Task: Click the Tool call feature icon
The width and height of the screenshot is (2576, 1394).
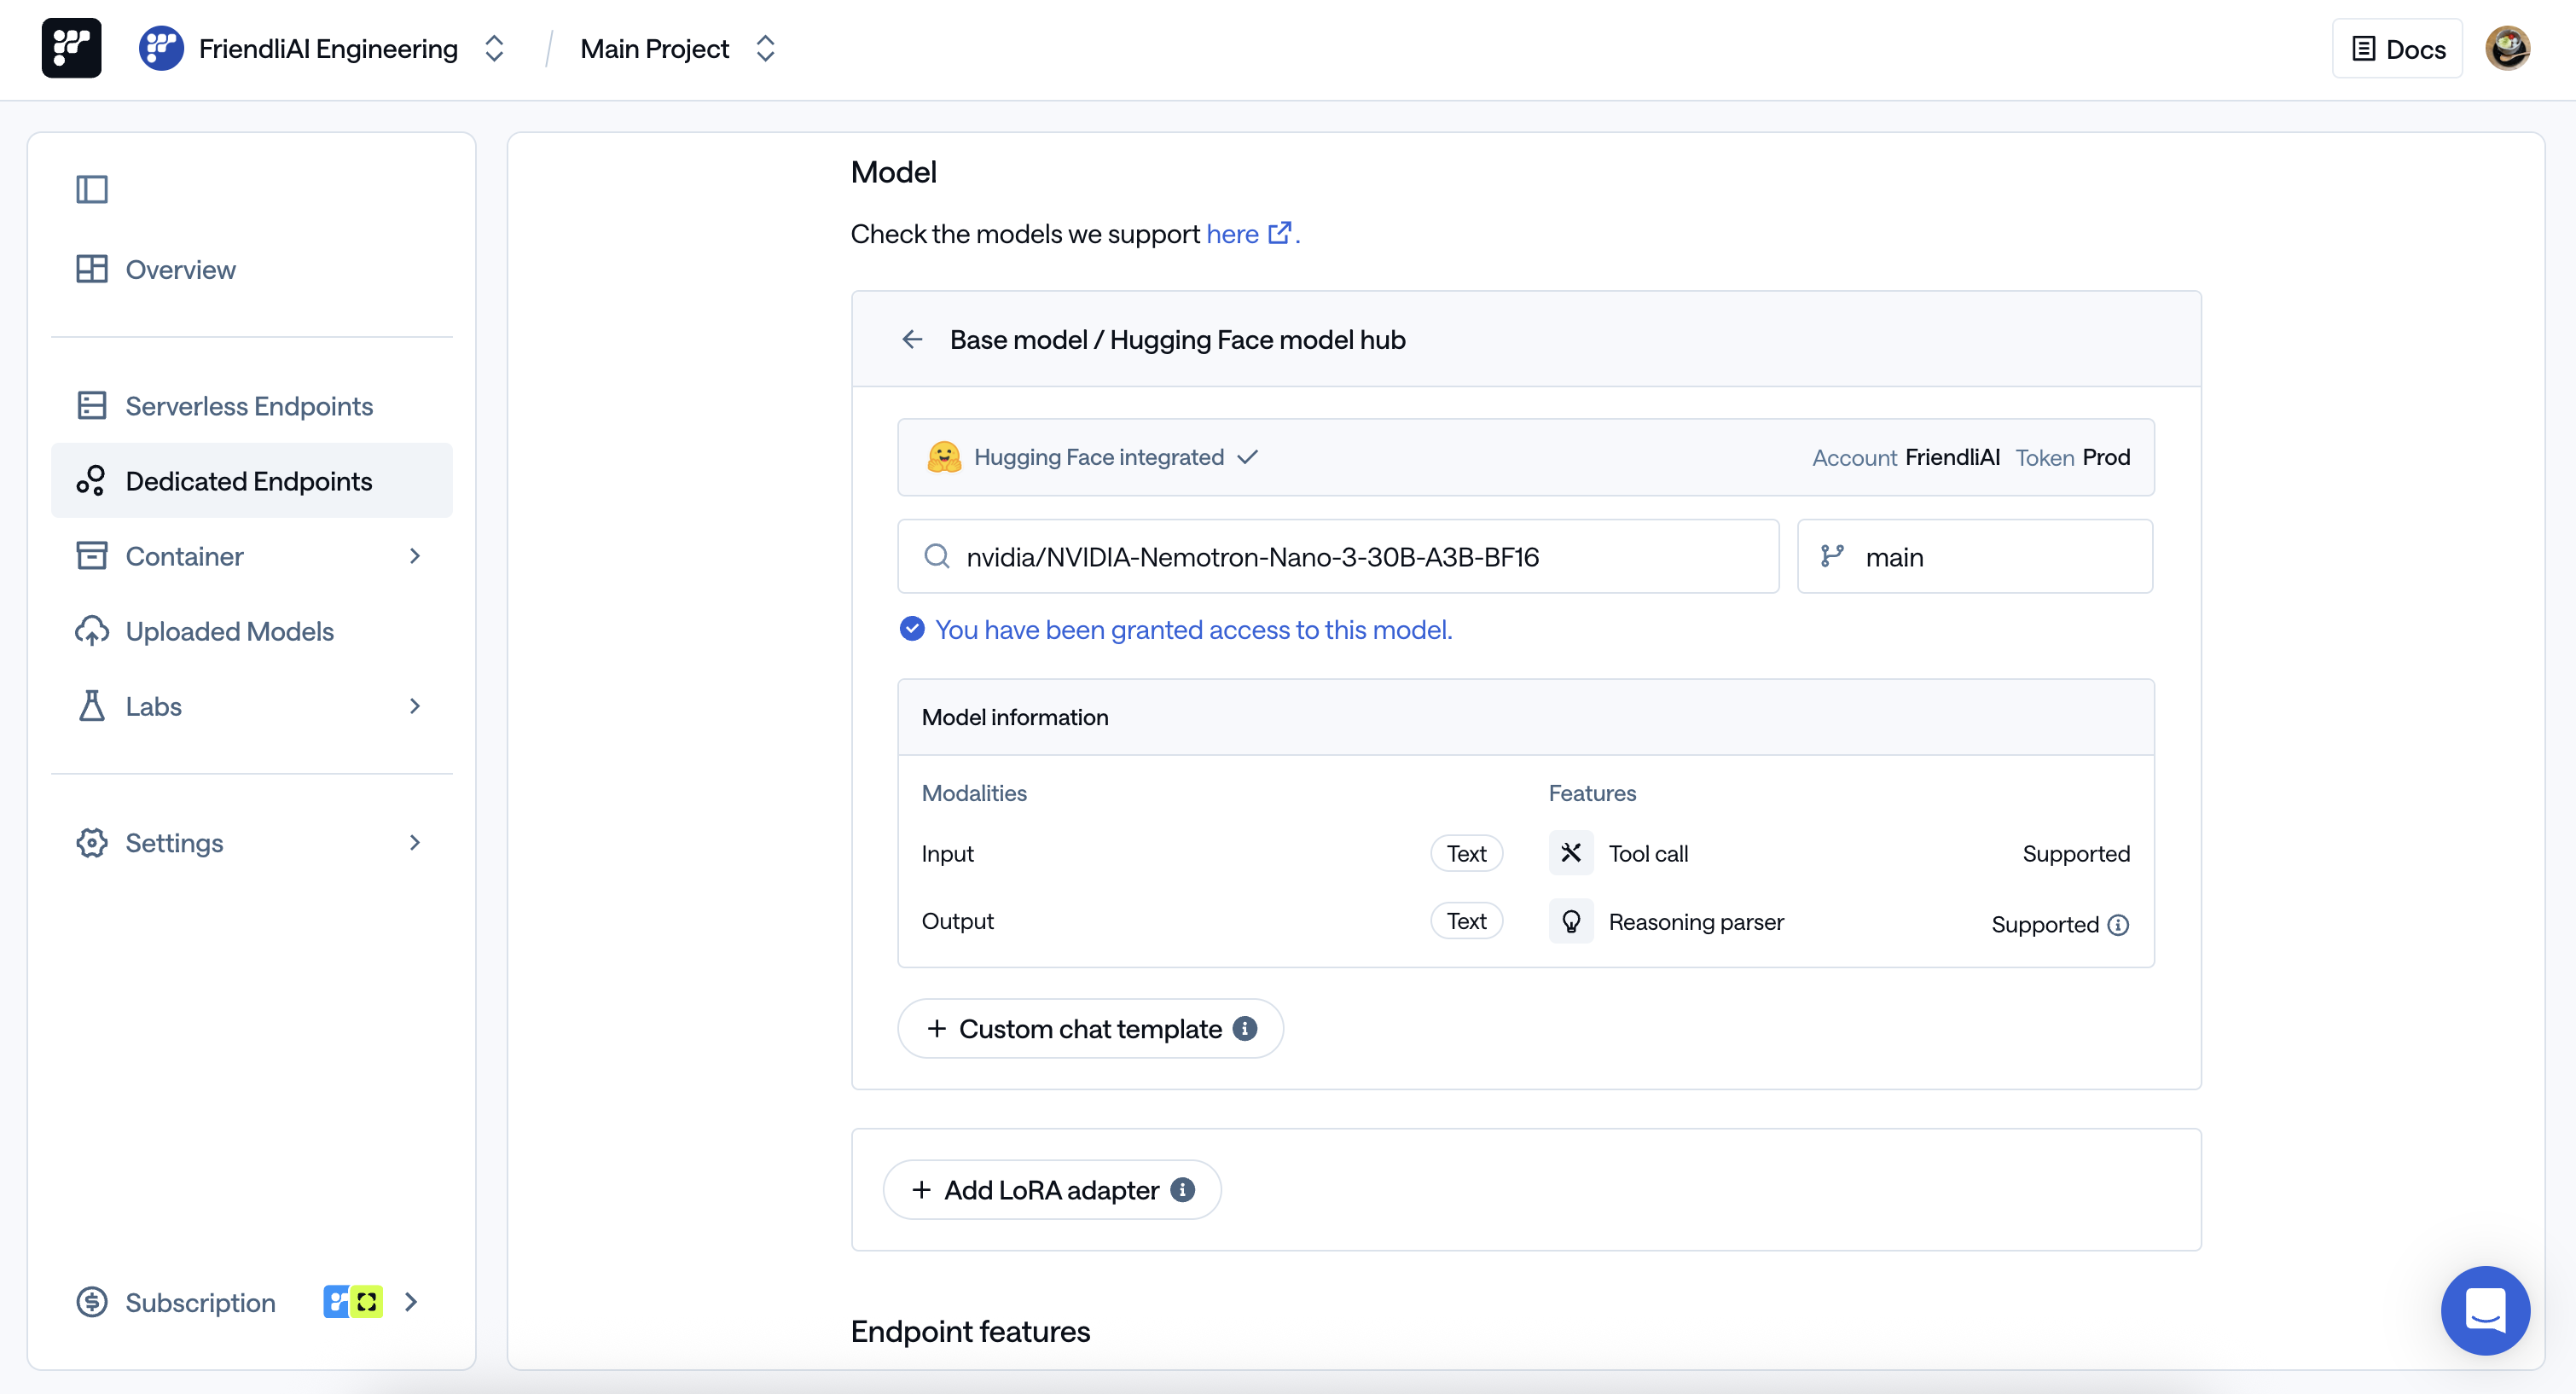Action: coord(1571,853)
